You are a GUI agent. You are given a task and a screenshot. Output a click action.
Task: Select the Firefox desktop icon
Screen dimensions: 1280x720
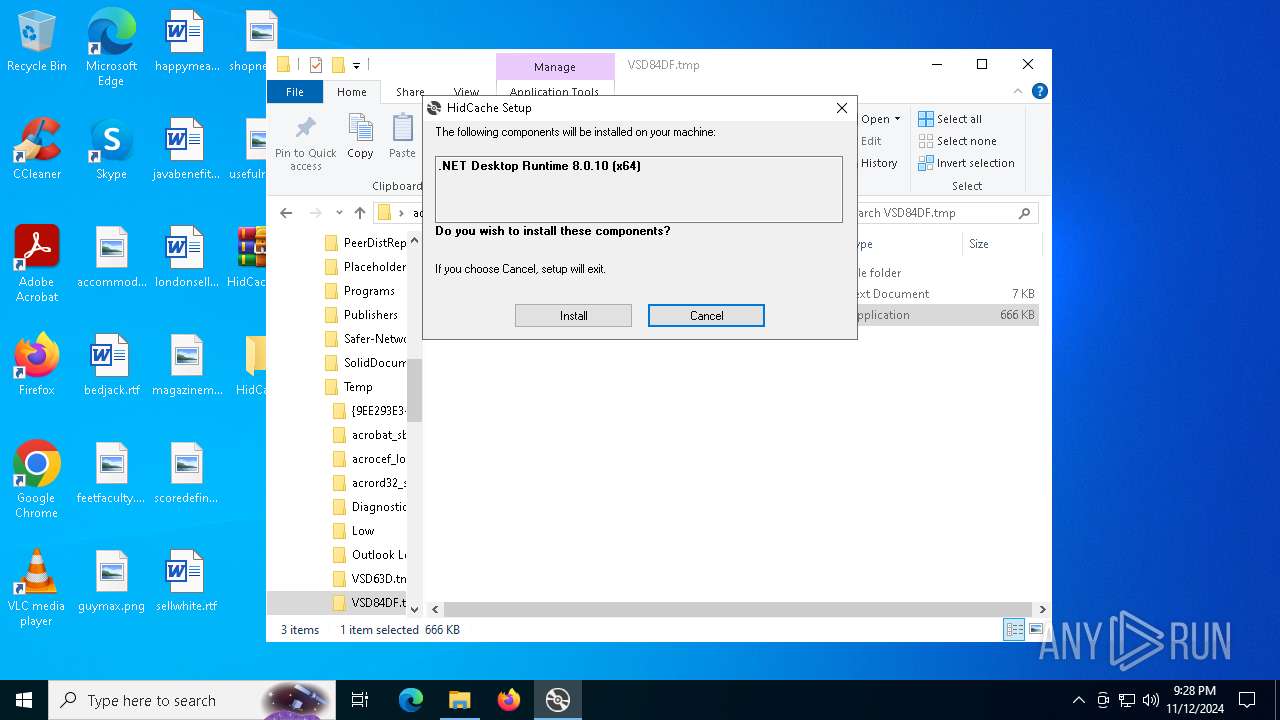coord(37,365)
